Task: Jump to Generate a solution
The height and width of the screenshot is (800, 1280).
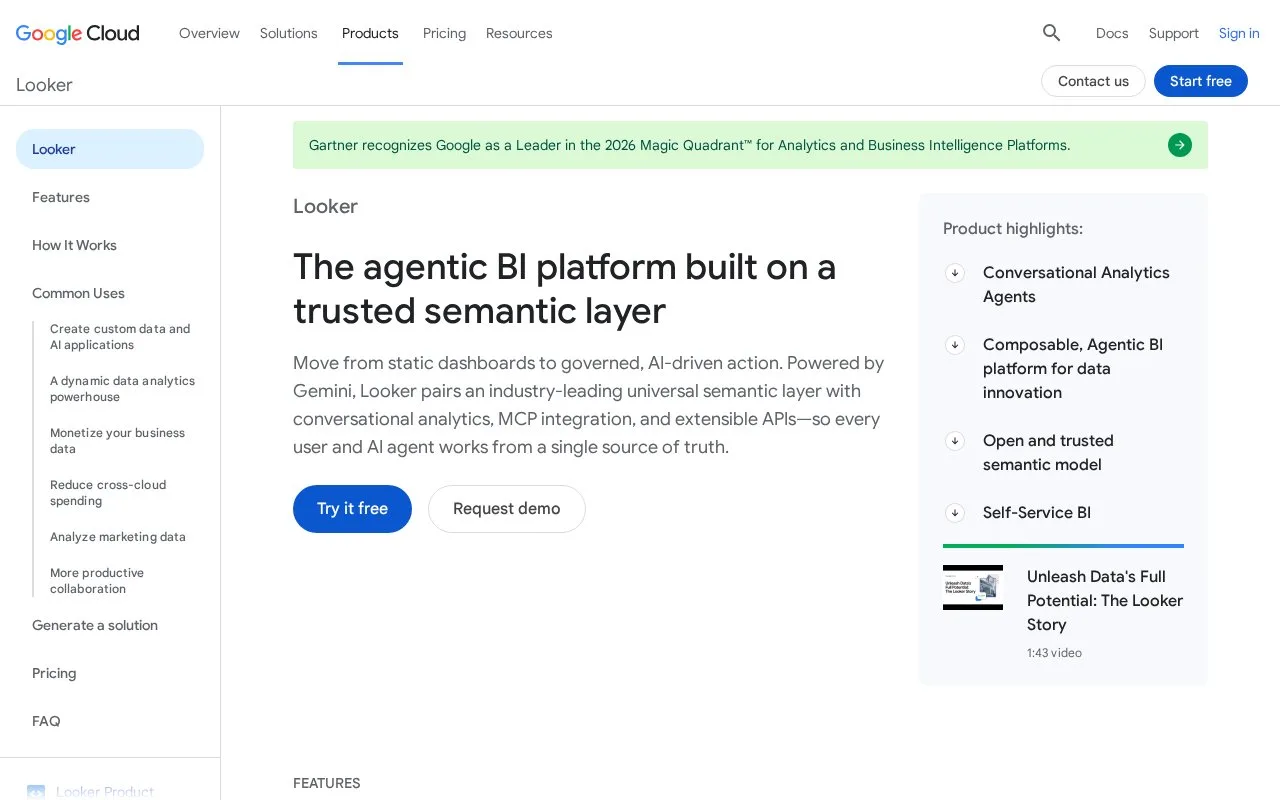Action: 95,625
